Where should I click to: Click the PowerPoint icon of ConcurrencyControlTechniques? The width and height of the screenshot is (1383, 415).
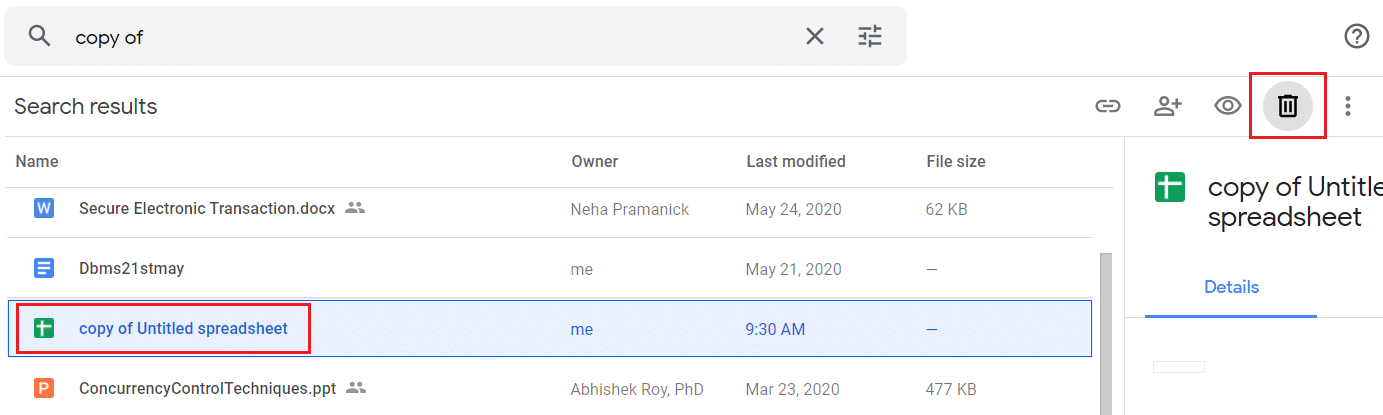pos(44,387)
